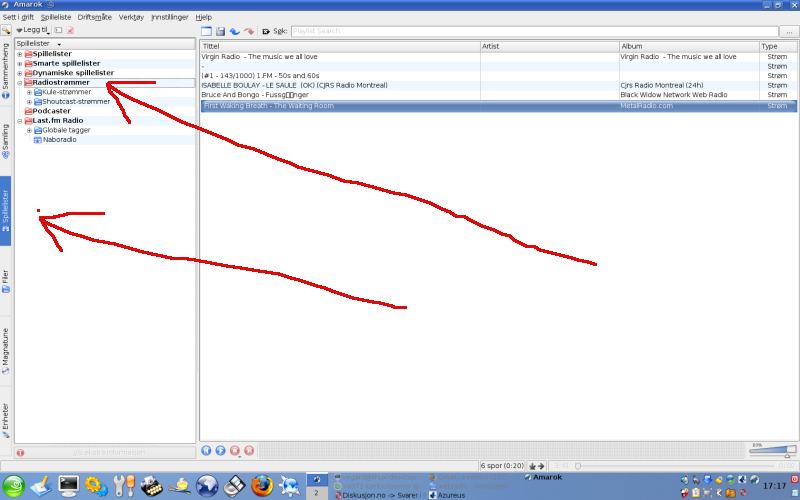
Task: Open the Innstillinger menu
Action: (x=170, y=17)
